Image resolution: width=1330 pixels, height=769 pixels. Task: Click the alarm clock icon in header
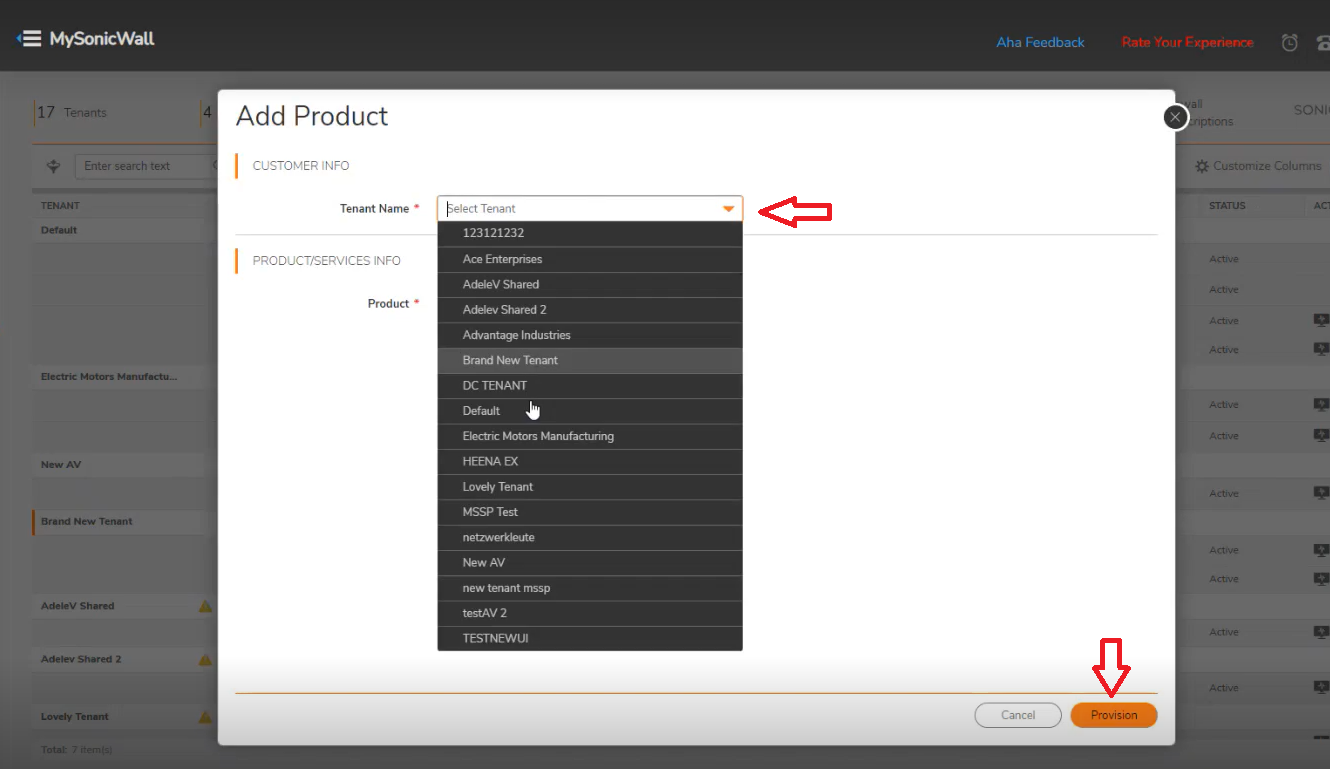(x=1289, y=42)
